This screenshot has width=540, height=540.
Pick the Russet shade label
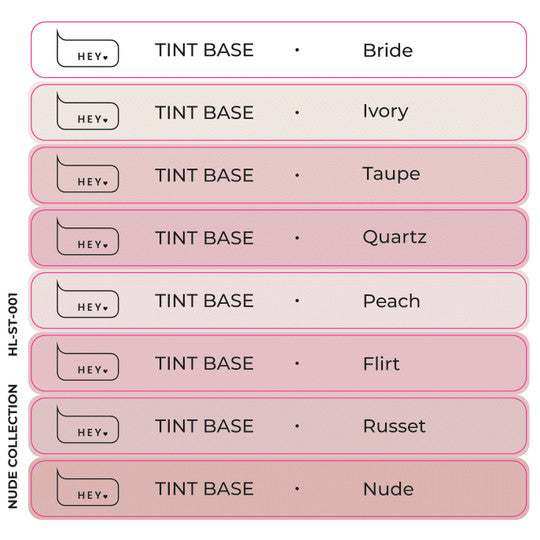click(395, 426)
